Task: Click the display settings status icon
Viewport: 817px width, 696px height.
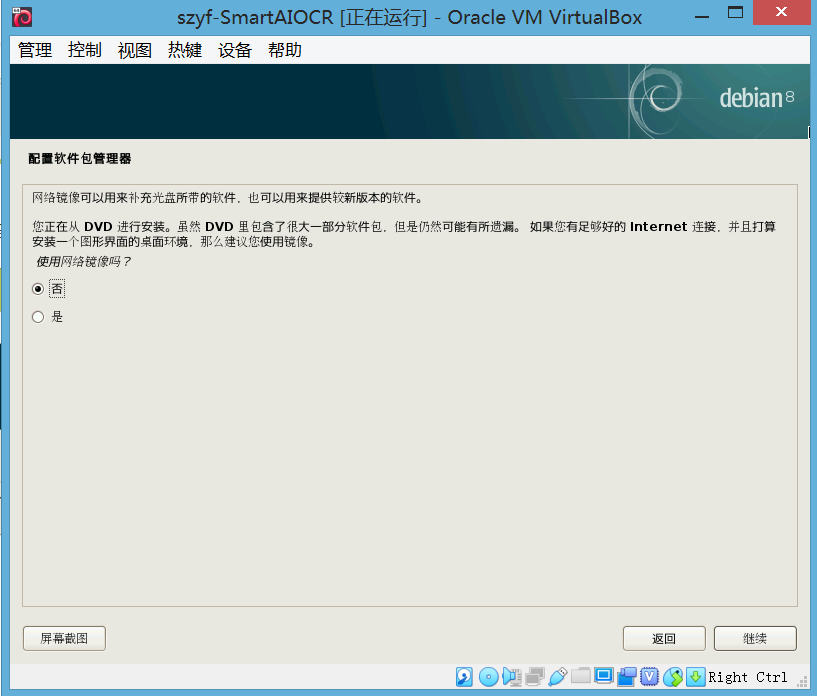Action: (603, 676)
